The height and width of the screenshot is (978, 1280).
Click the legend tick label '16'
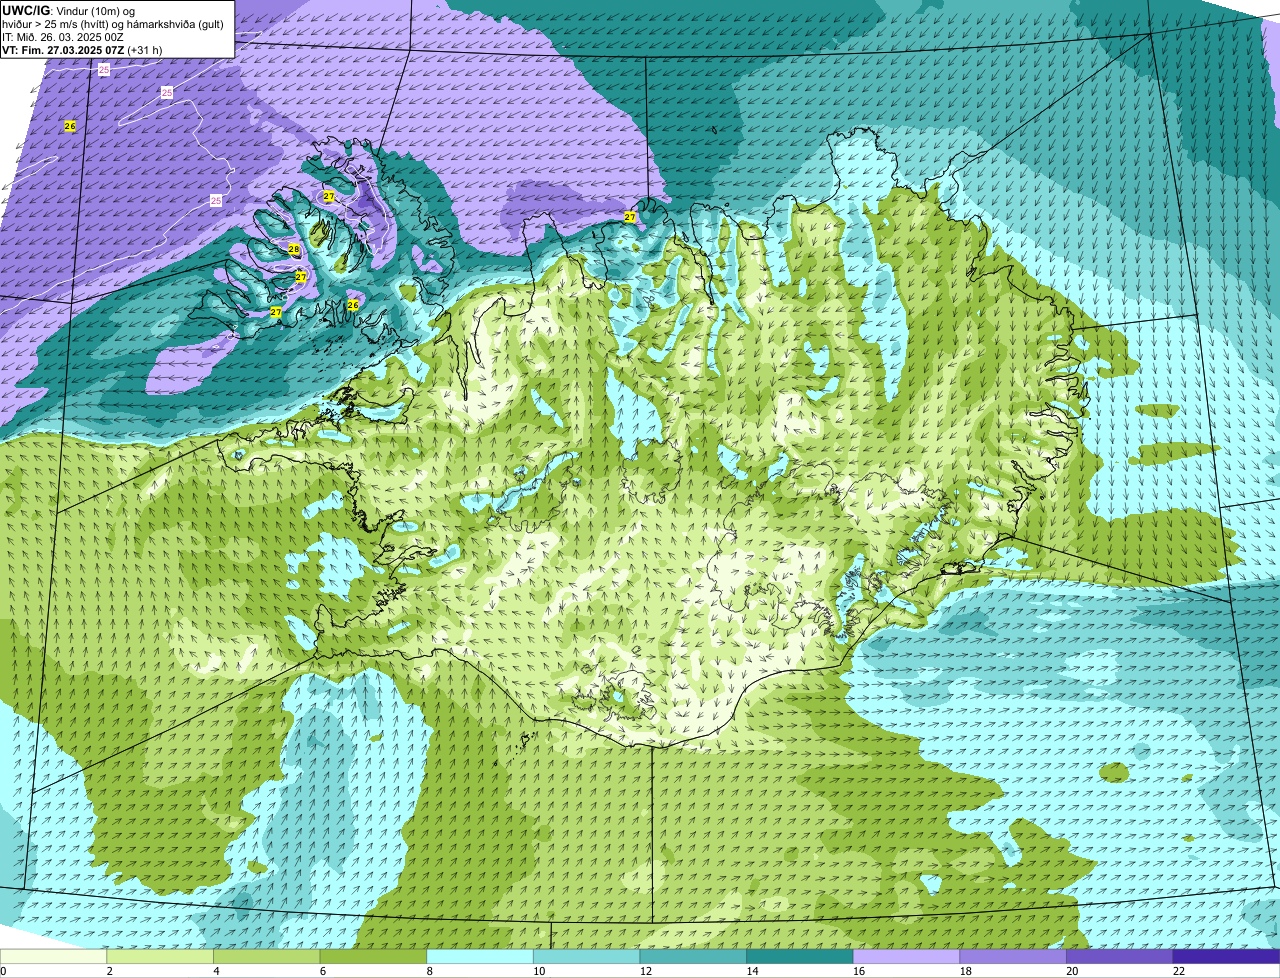tap(858, 971)
